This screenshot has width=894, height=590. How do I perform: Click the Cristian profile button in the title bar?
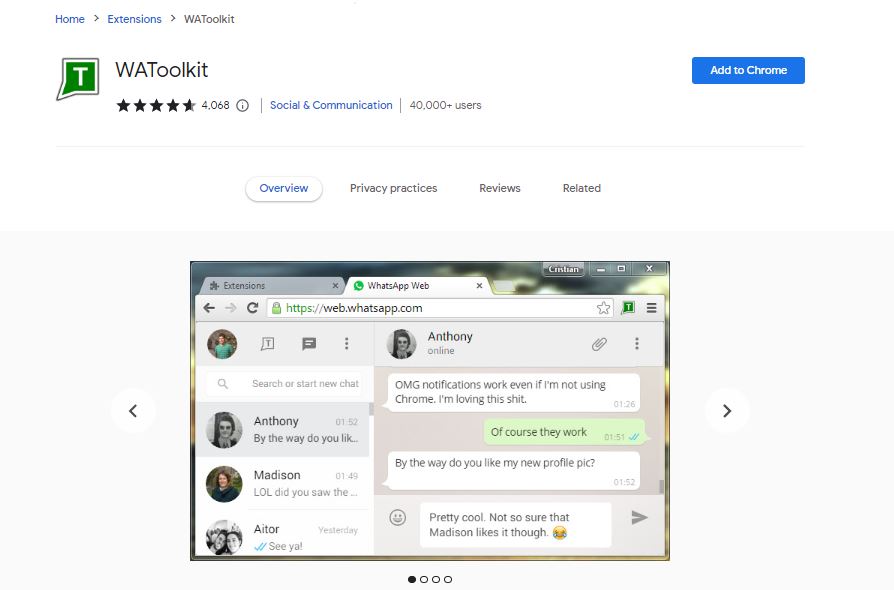563,269
